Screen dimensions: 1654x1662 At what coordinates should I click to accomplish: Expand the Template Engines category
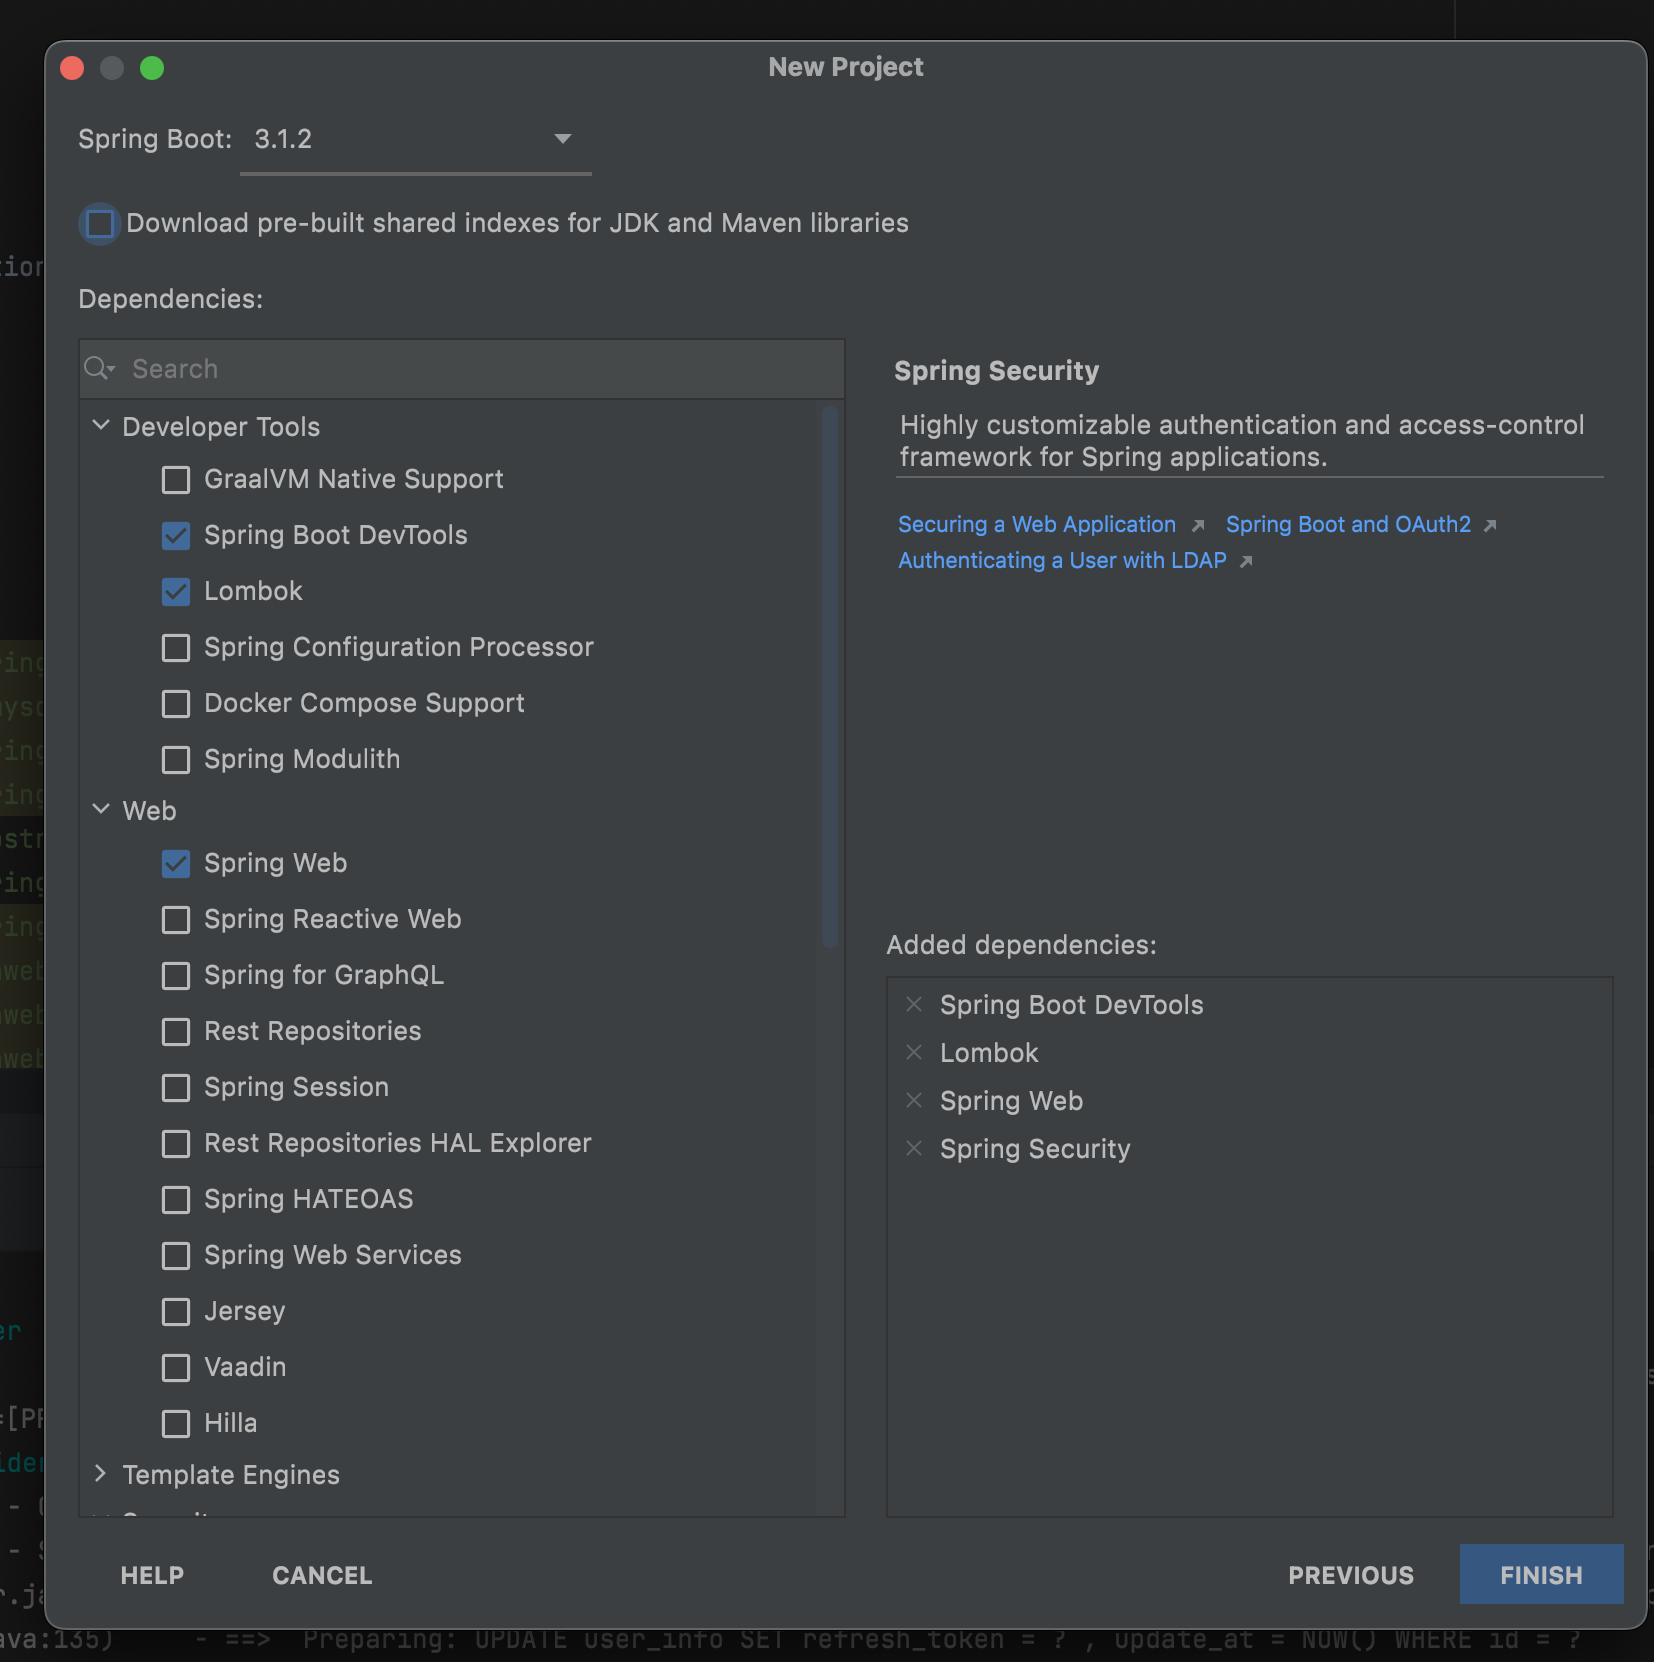(x=100, y=1473)
